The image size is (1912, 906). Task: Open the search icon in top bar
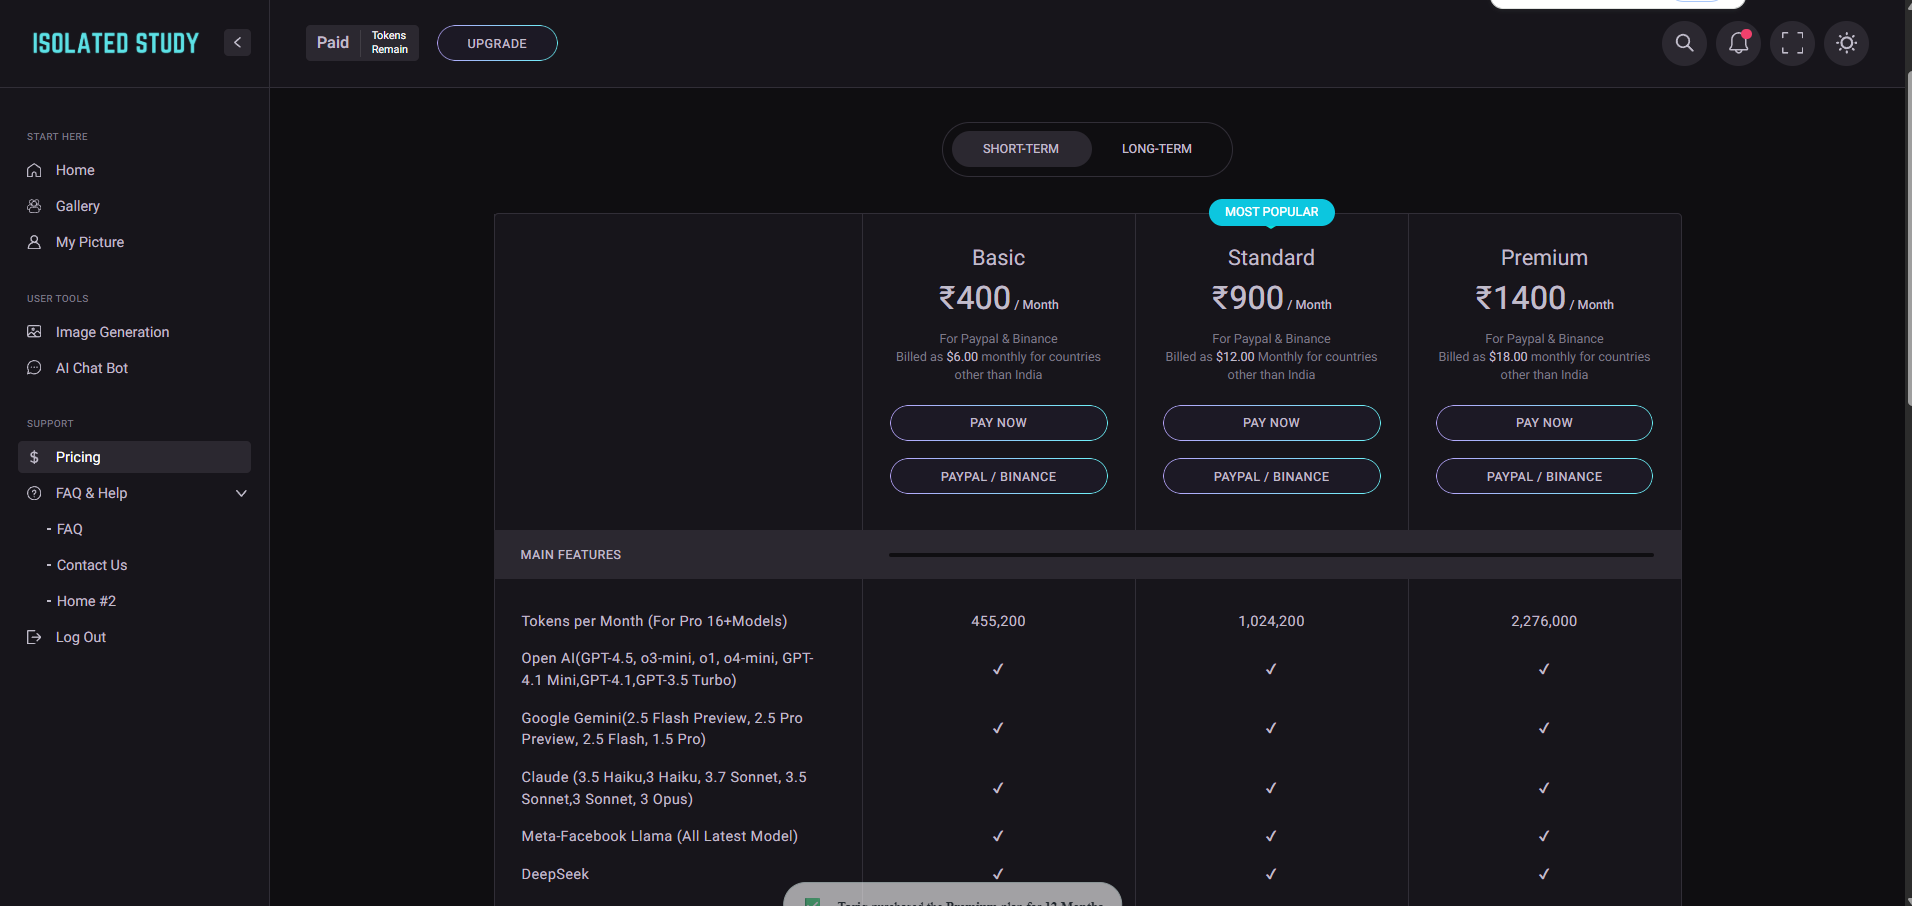tap(1684, 43)
